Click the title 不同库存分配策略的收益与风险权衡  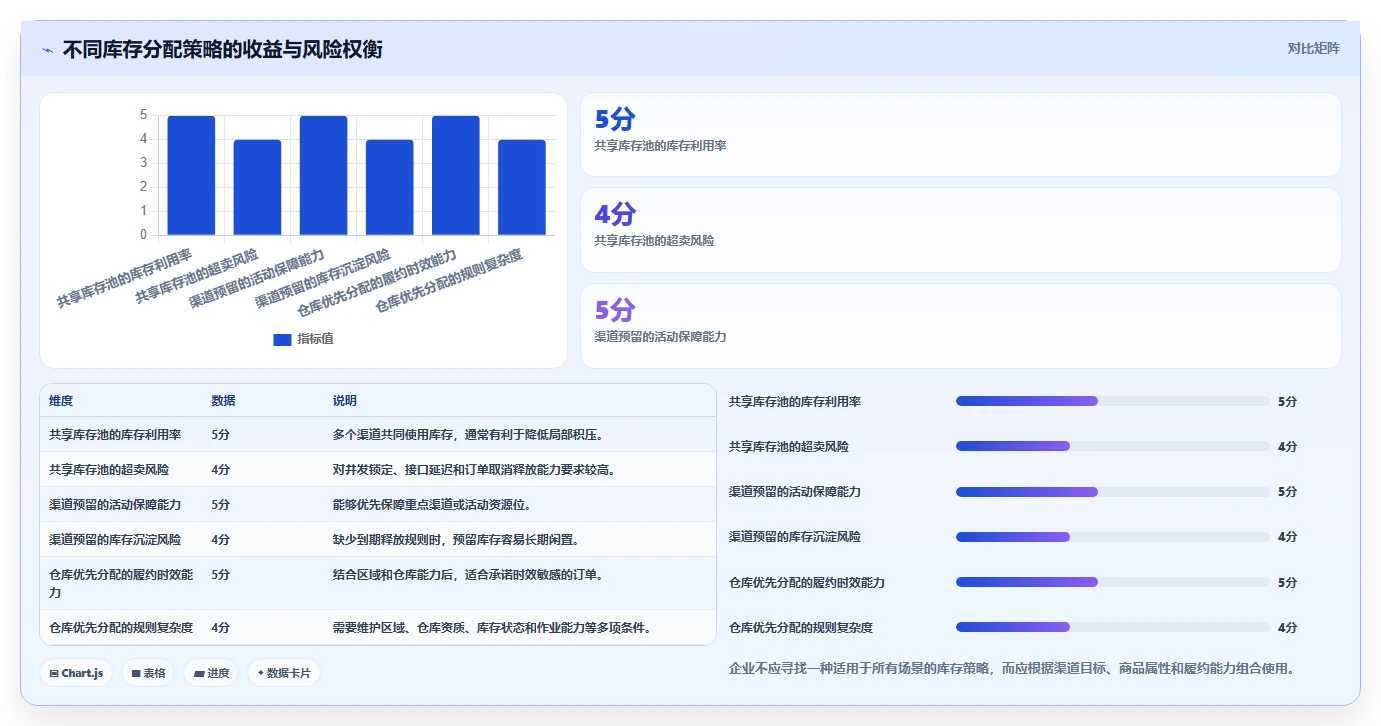point(222,49)
